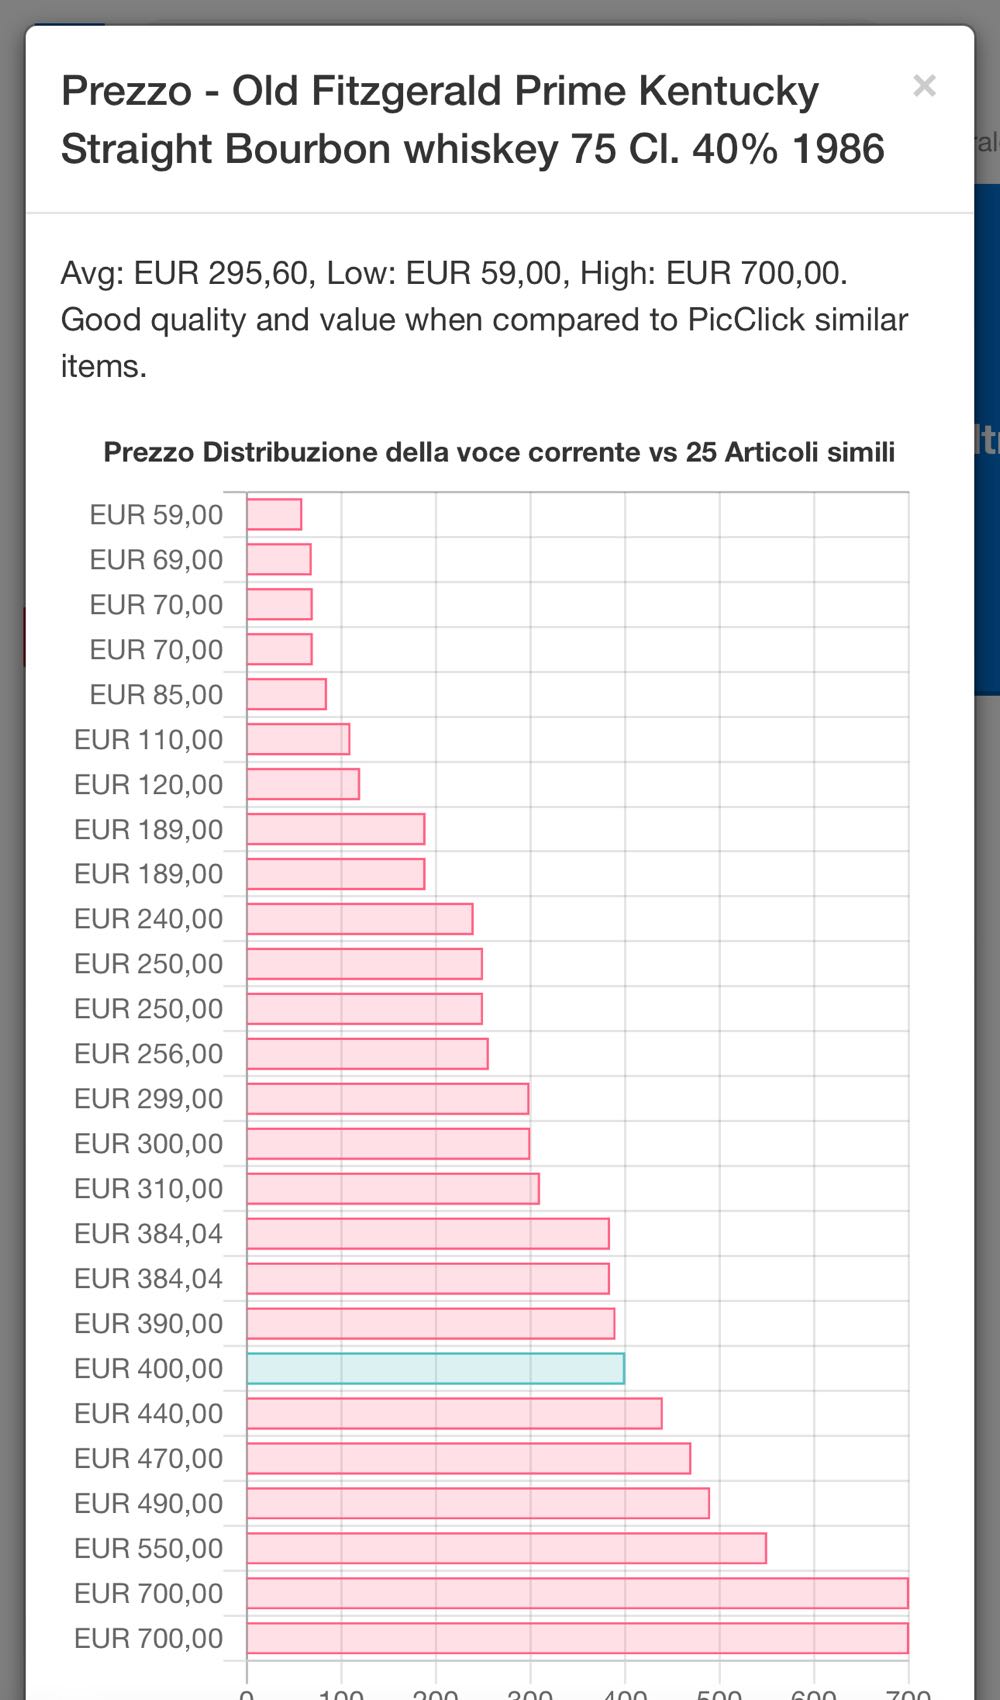Select the EUR 59,00 price bar
Screen dimensions: 1000x1700
point(274,514)
